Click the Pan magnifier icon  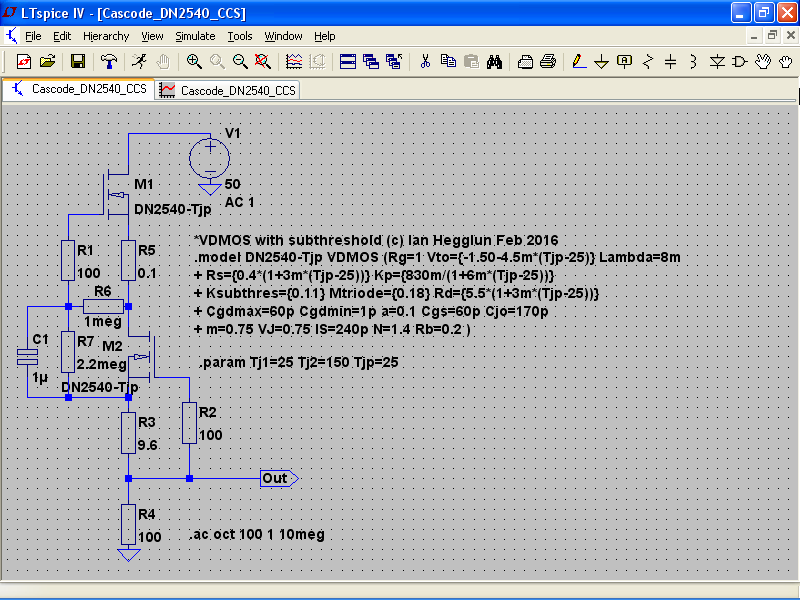tap(217, 62)
